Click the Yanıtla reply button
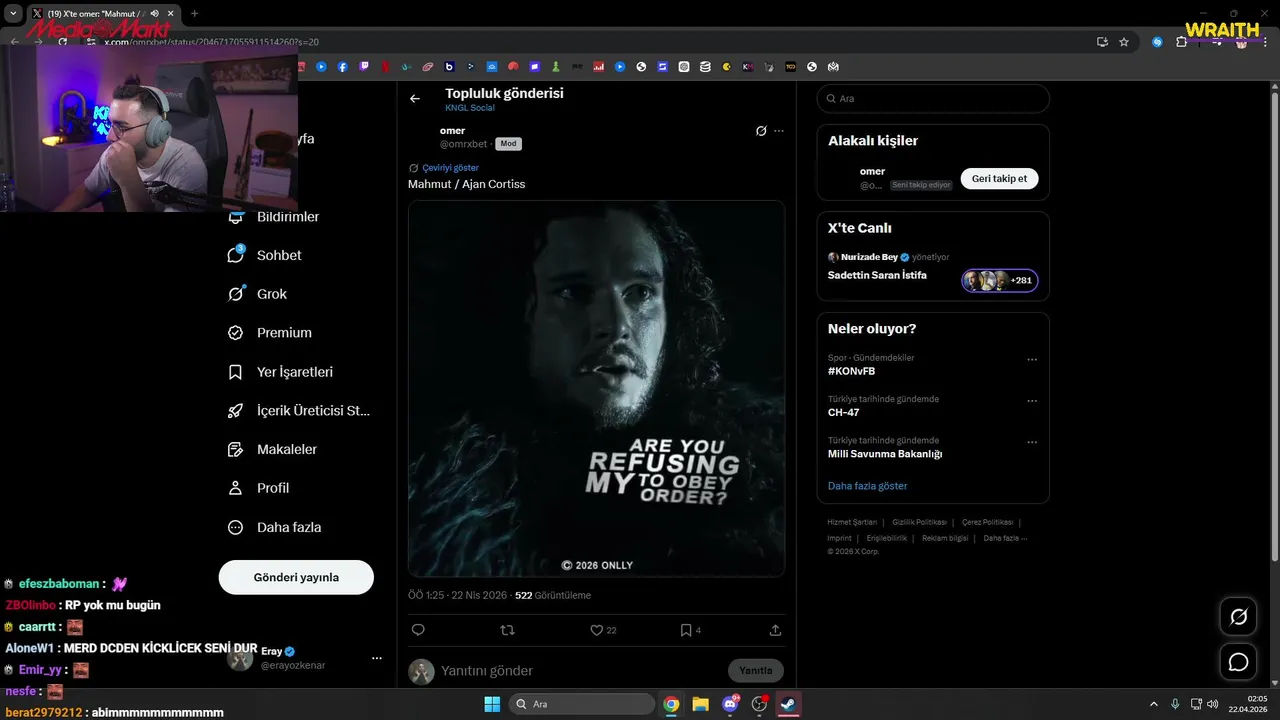The height and width of the screenshot is (720, 1280). [756, 671]
